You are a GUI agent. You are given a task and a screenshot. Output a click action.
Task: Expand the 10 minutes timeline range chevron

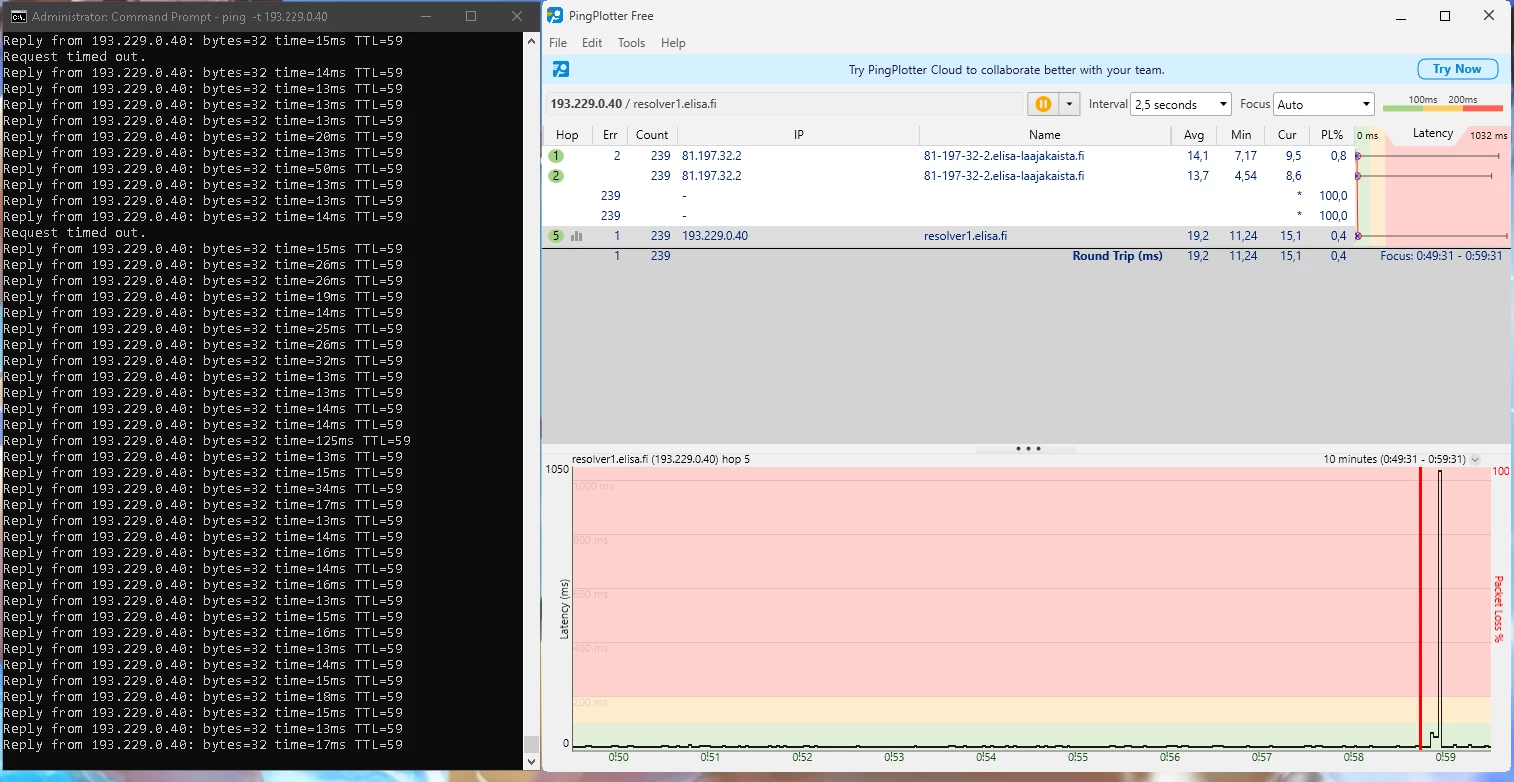click(x=1475, y=460)
